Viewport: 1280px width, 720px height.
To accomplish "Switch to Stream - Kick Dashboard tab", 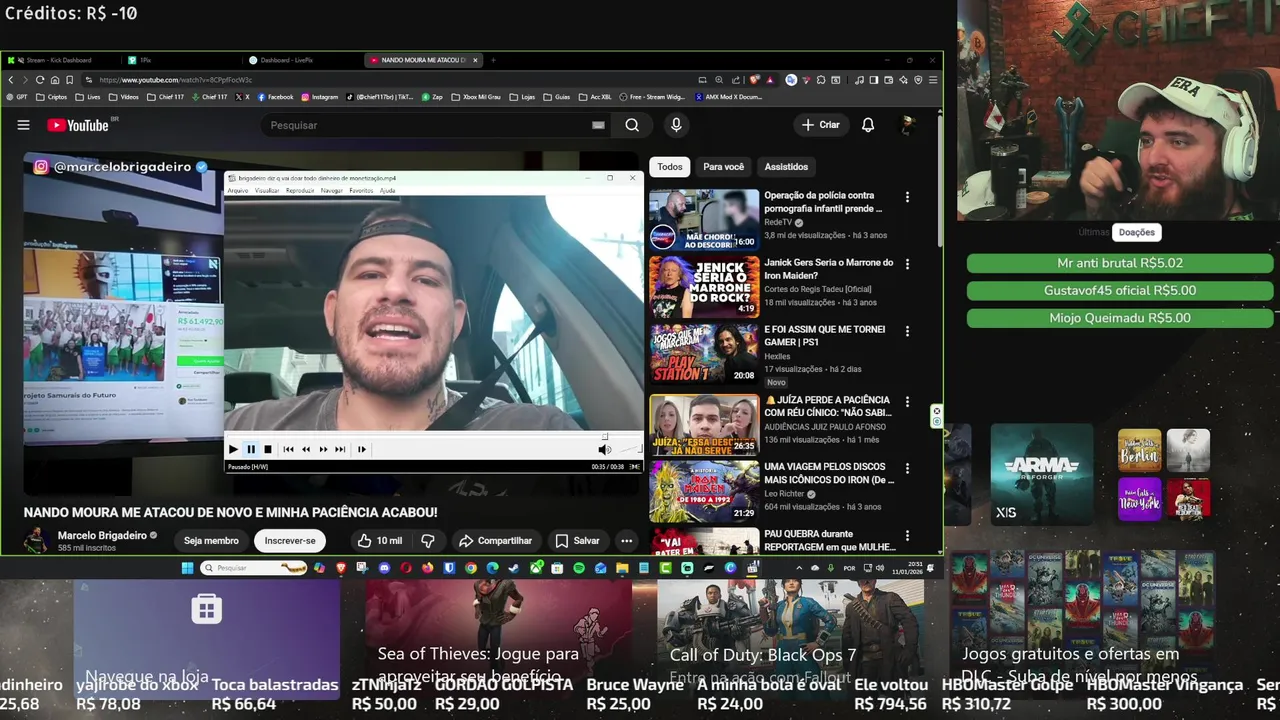I will (58, 60).
